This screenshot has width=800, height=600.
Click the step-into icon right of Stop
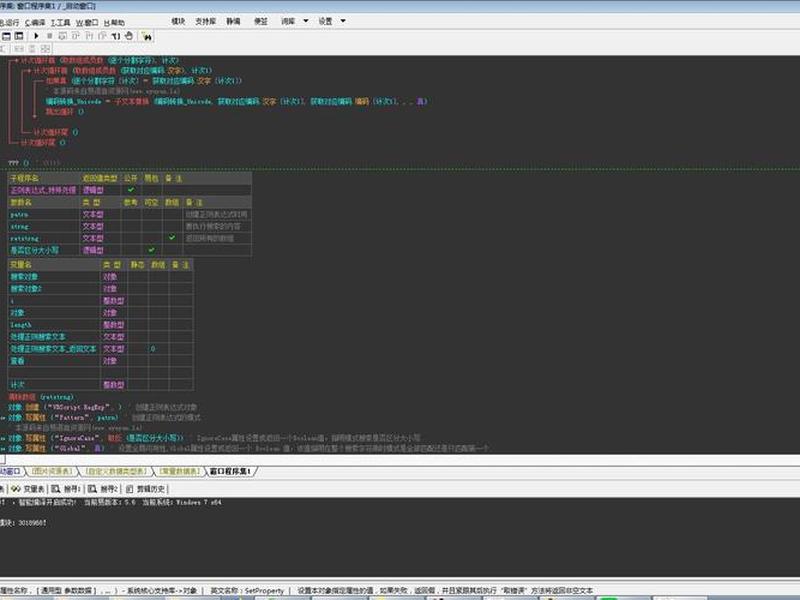click(x=63, y=36)
